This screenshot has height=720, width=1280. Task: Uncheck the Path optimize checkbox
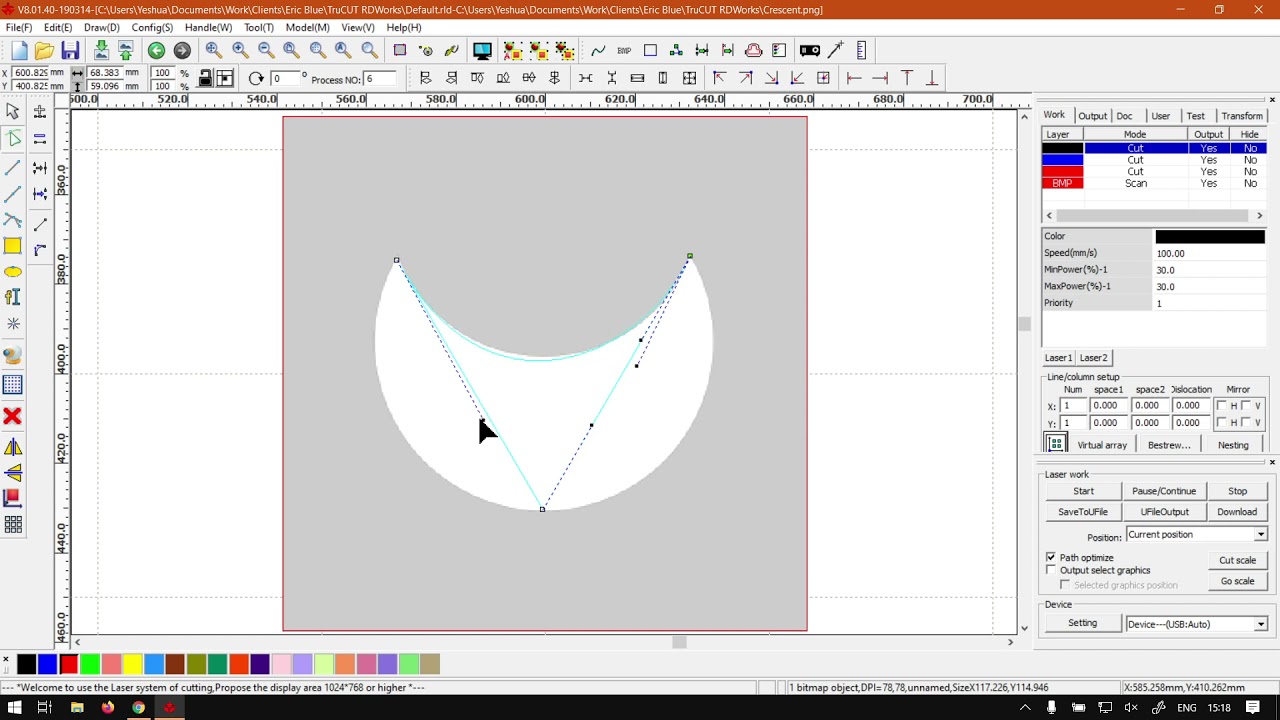(x=1051, y=557)
